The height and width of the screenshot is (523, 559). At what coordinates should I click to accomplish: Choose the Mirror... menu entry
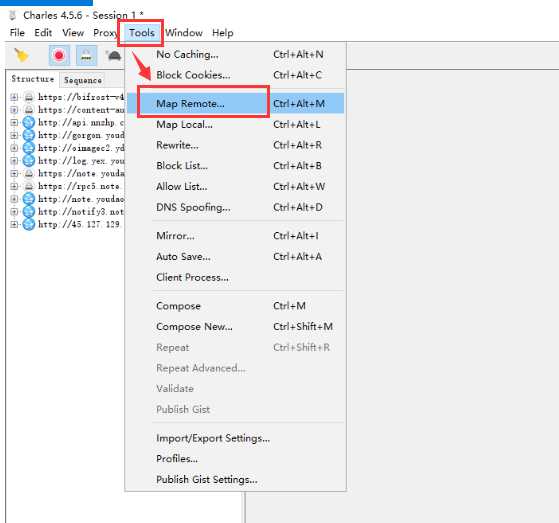click(235, 236)
